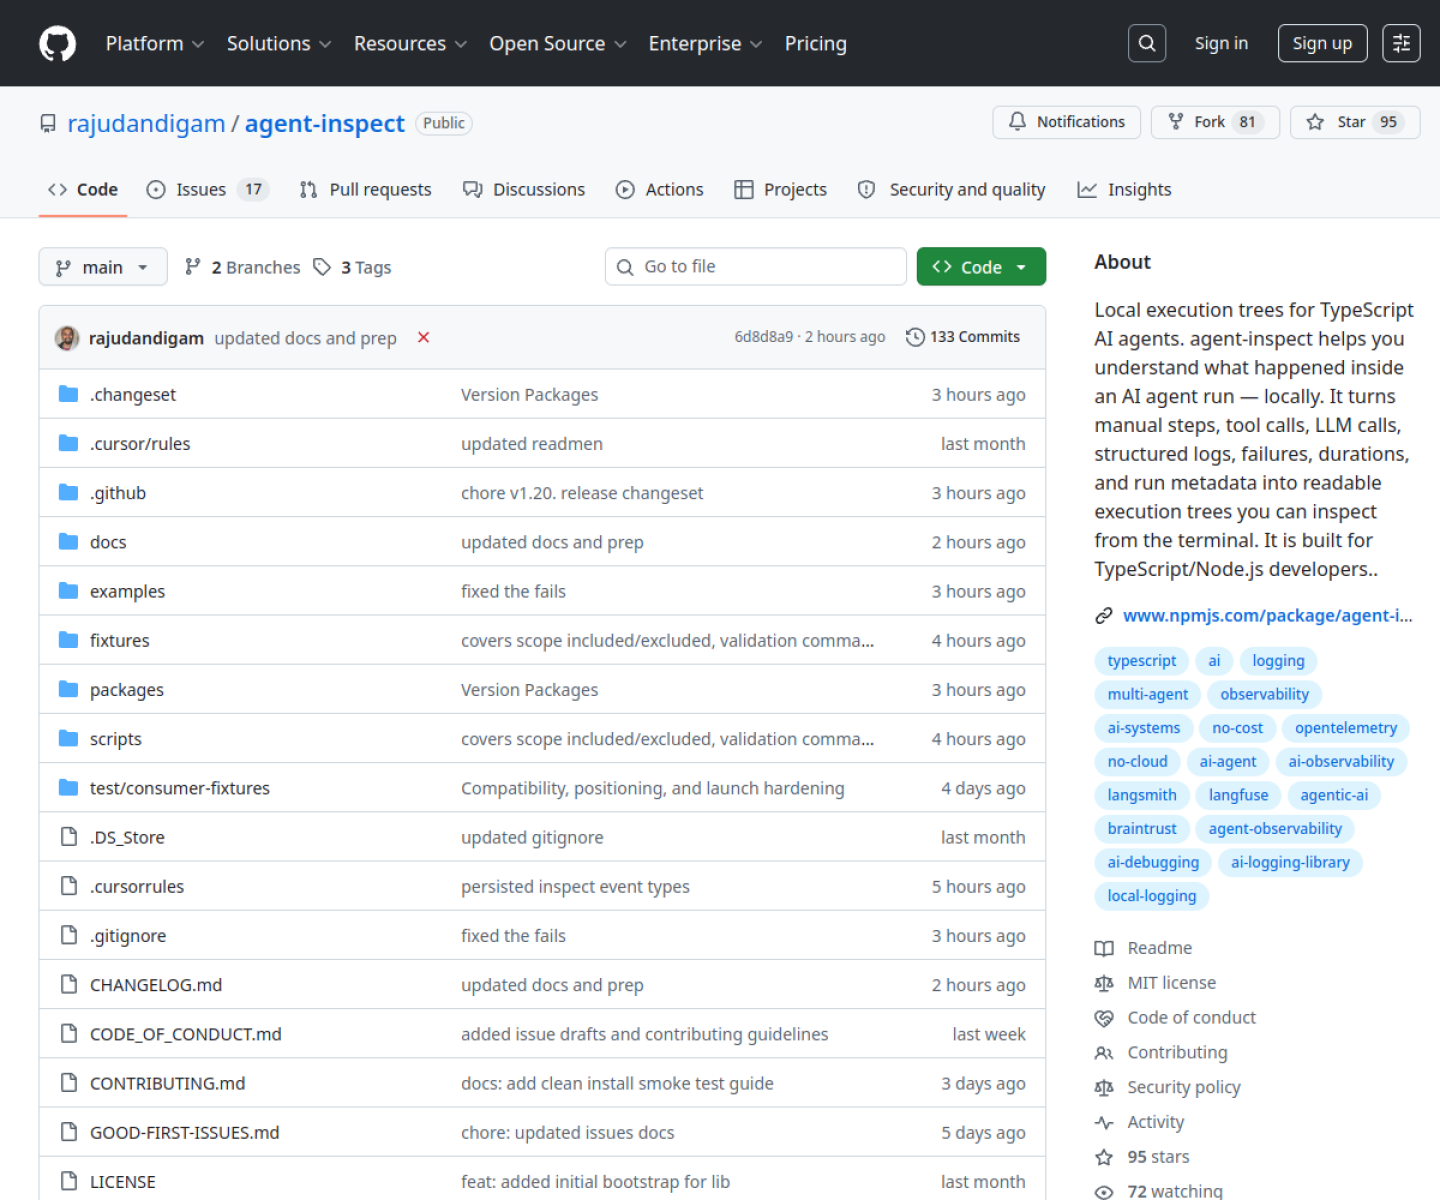Open the CONTRIBUTING.md file
The width and height of the screenshot is (1440, 1200).
pos(167,1083)
